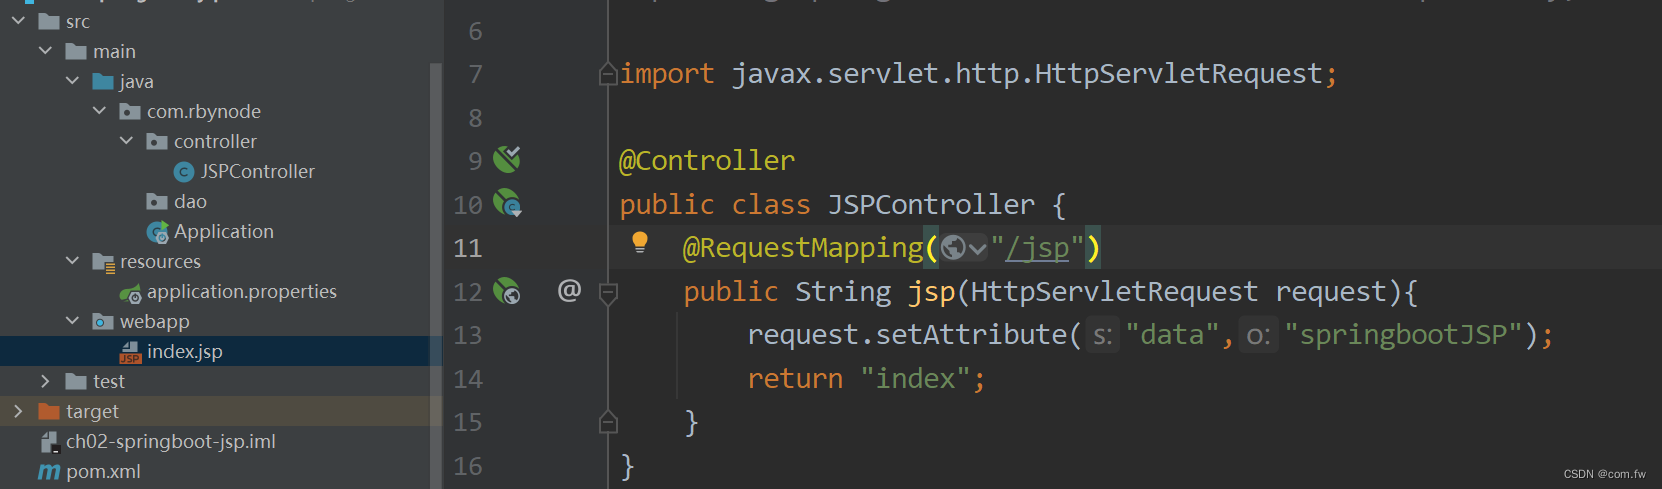1662x489 pixels.
Task: Collapse the src folder chevron
Action: (x=18, y=20)
